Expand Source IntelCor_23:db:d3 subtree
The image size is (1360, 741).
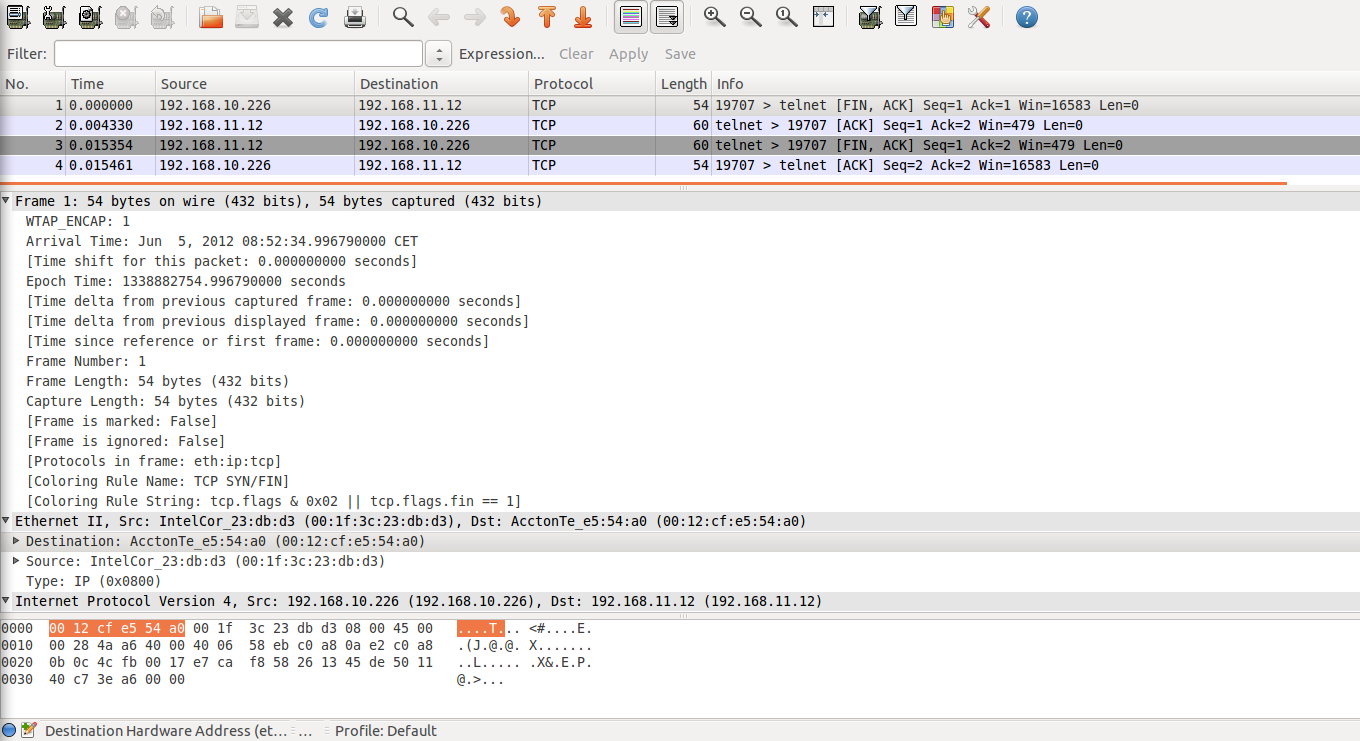coord(16,561)
